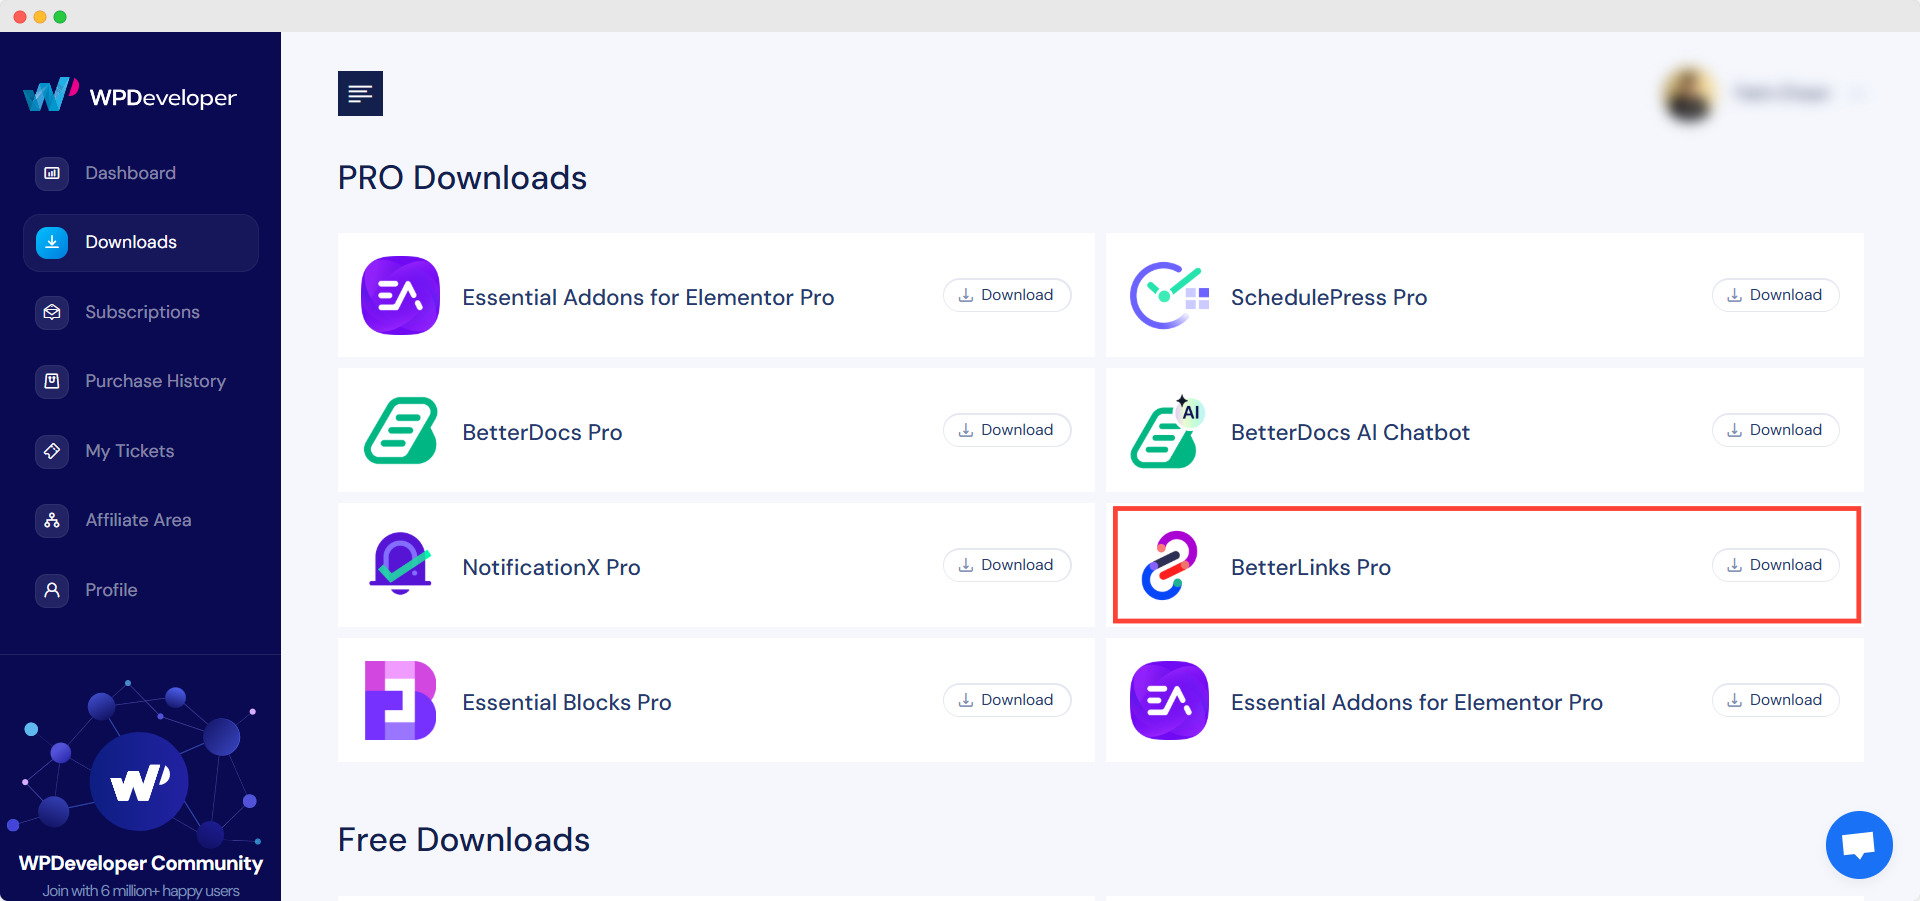The image size is (1920, 901).
Task: Click the WPDeveloper logo
Action: click(x=130, y=94)
